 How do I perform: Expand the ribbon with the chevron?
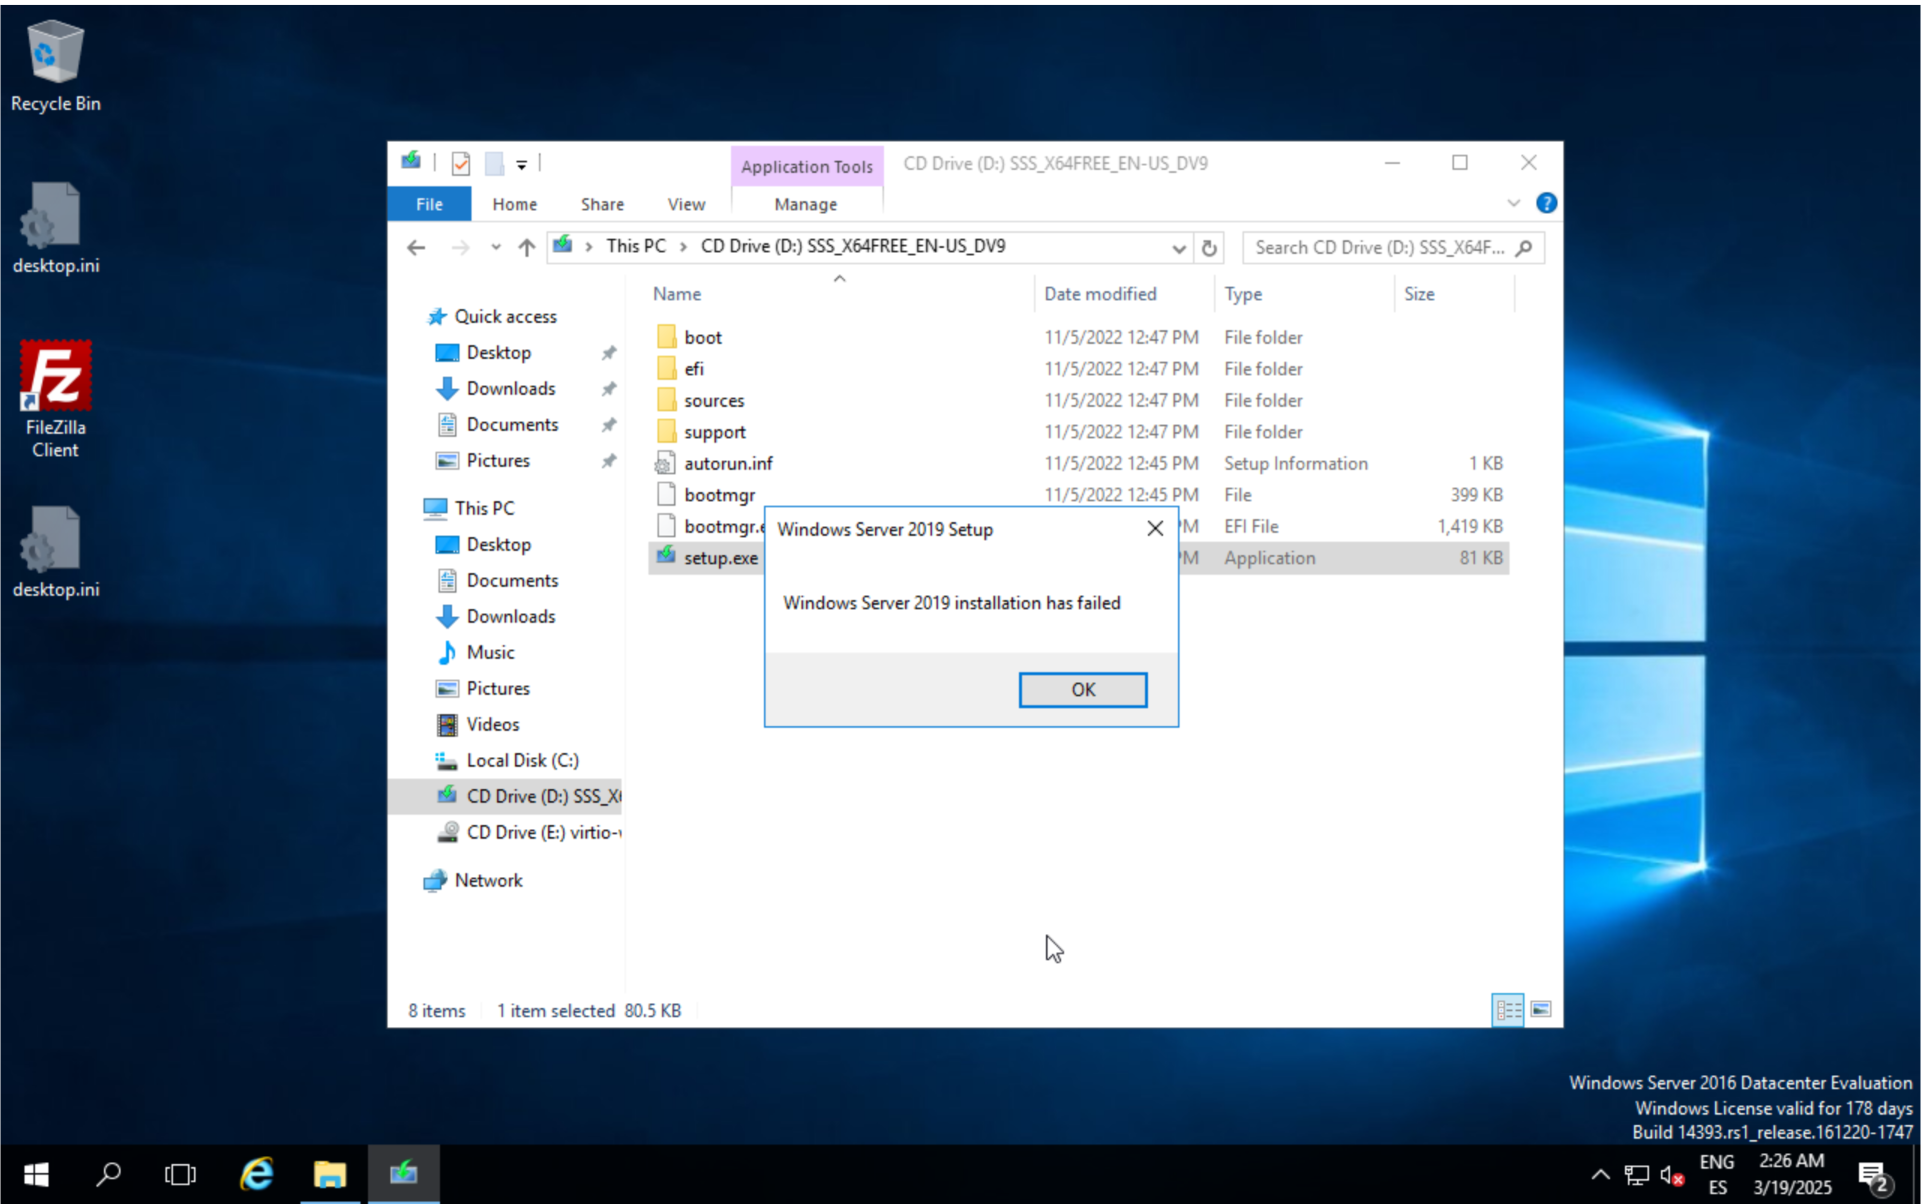1513,204
